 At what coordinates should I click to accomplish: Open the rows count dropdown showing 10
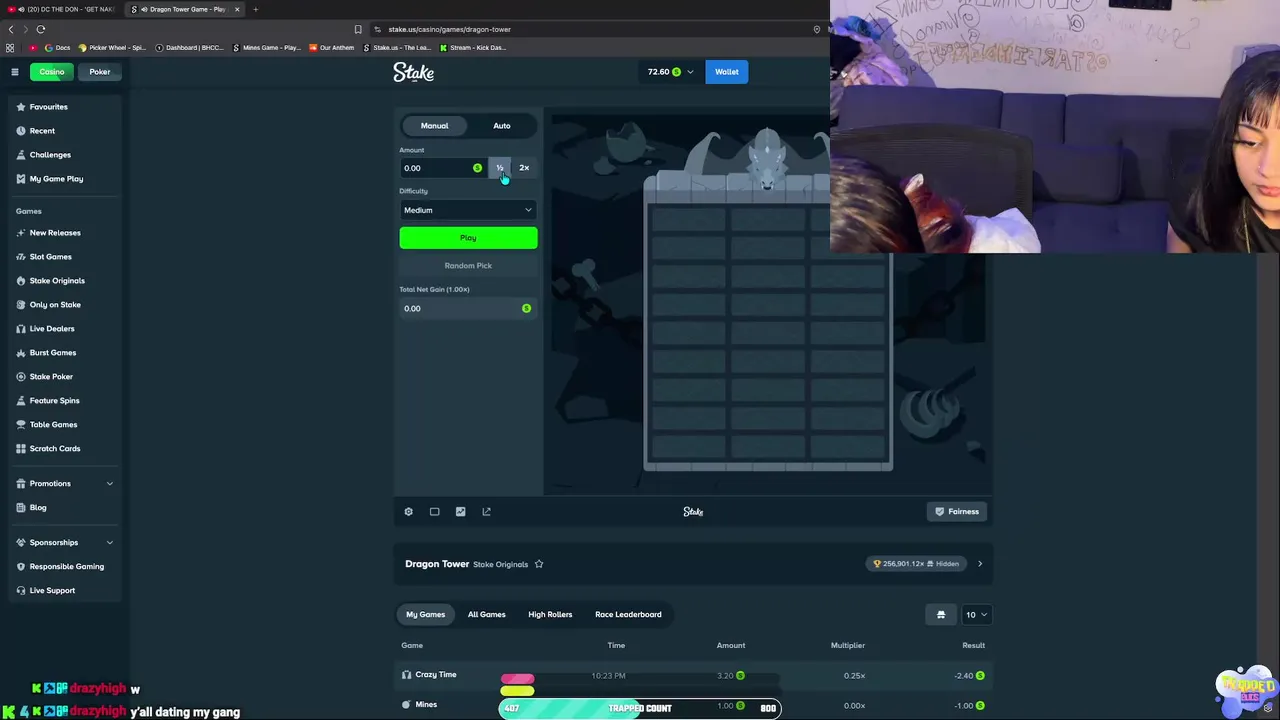975,615
